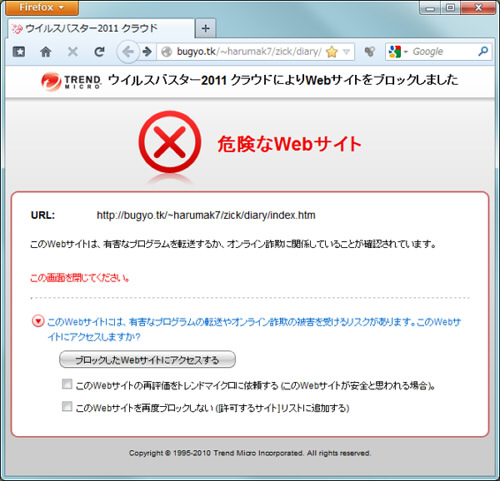The width and height of the screenshot is (500, 481).
Task: Open the URL history dropdown arrow
Action: pos(346,52)
